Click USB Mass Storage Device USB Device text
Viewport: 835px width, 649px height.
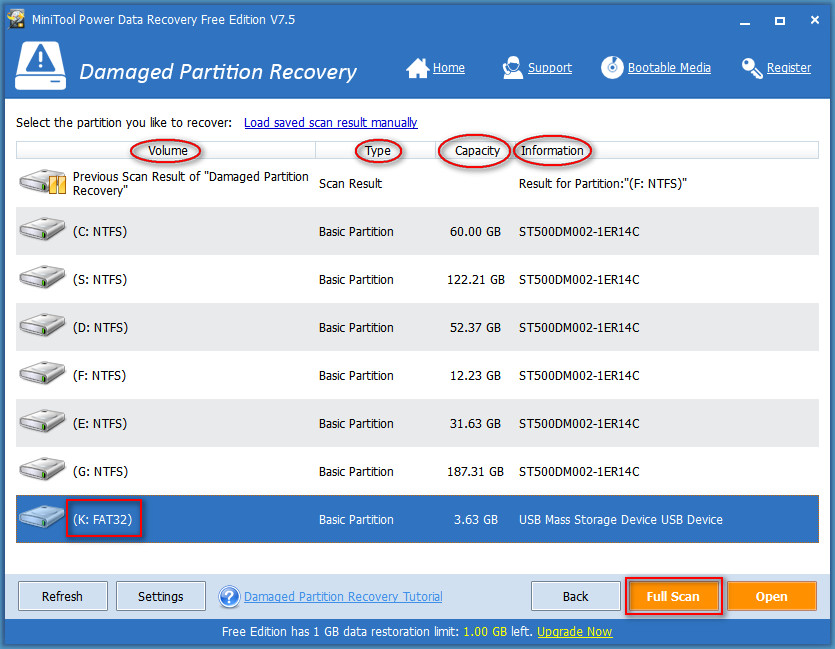620,520
